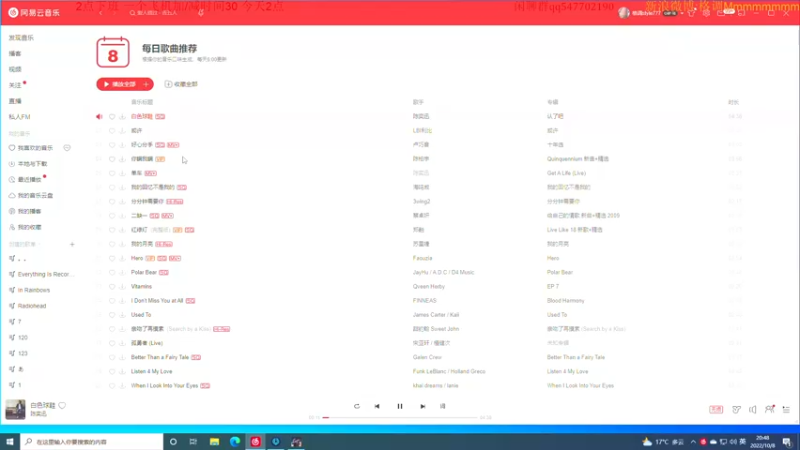Download the song Used To
The height and width of the screenshot is (450, 800).
coord(122,315)
